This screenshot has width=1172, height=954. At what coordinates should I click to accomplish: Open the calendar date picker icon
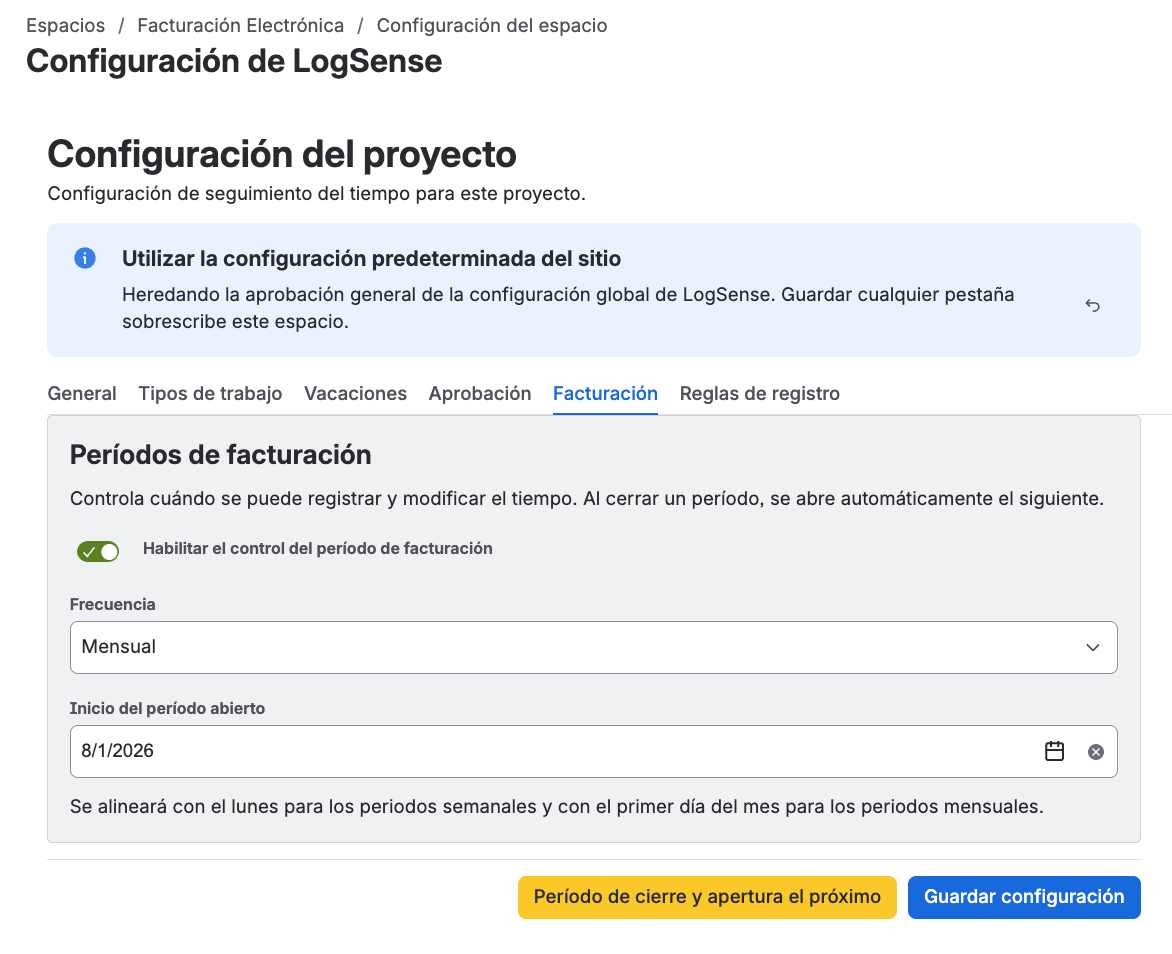1054,751
